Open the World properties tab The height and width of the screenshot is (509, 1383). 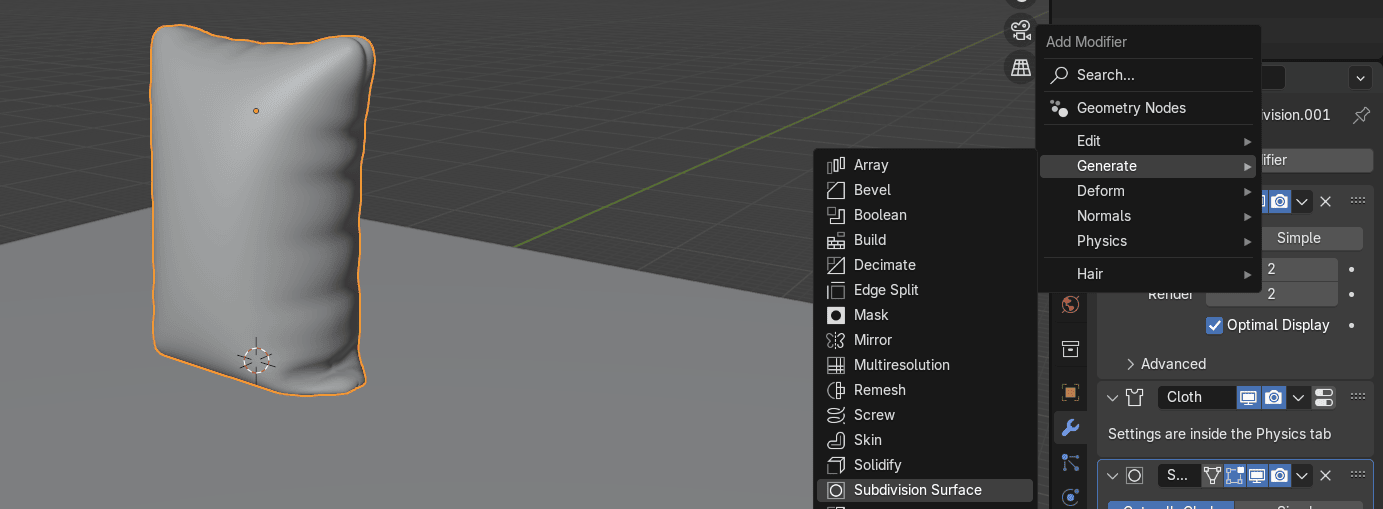tap(1070, 304)
